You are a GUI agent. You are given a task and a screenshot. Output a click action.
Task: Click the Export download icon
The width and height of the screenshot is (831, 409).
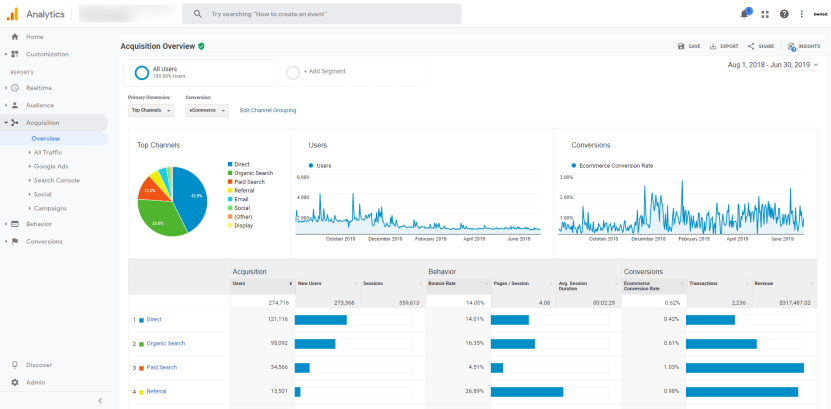point(713,47)
